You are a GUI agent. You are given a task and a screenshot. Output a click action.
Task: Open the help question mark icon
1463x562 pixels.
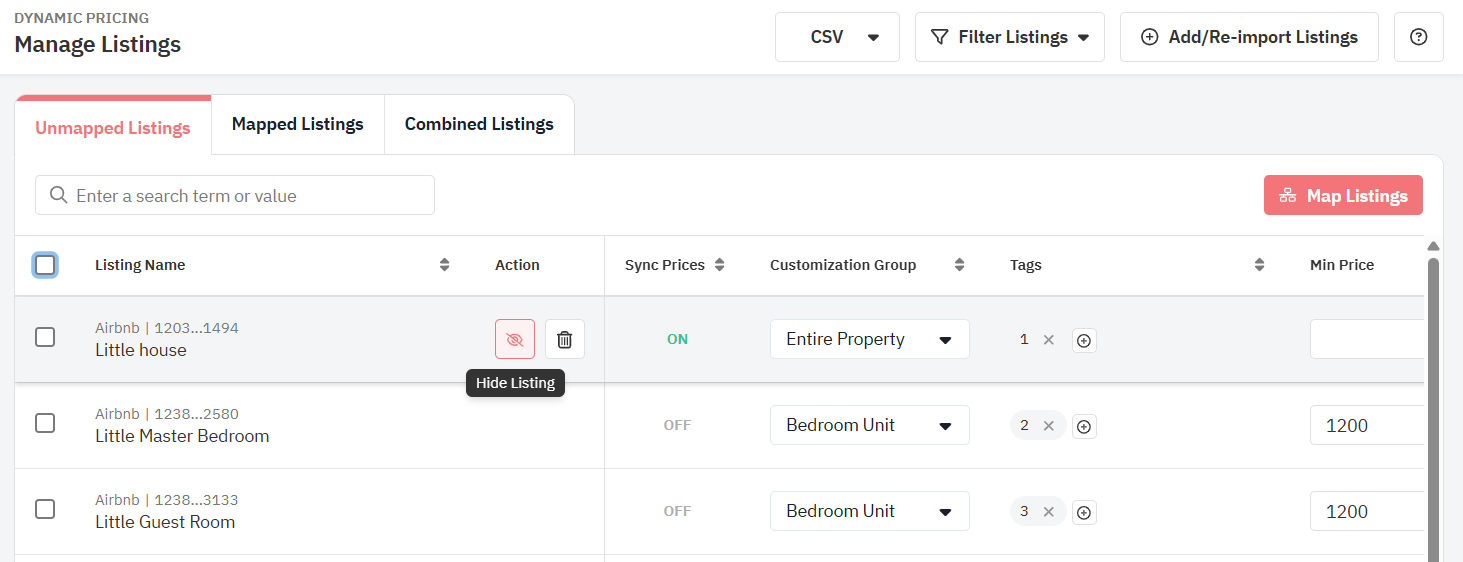(1418, 37)
